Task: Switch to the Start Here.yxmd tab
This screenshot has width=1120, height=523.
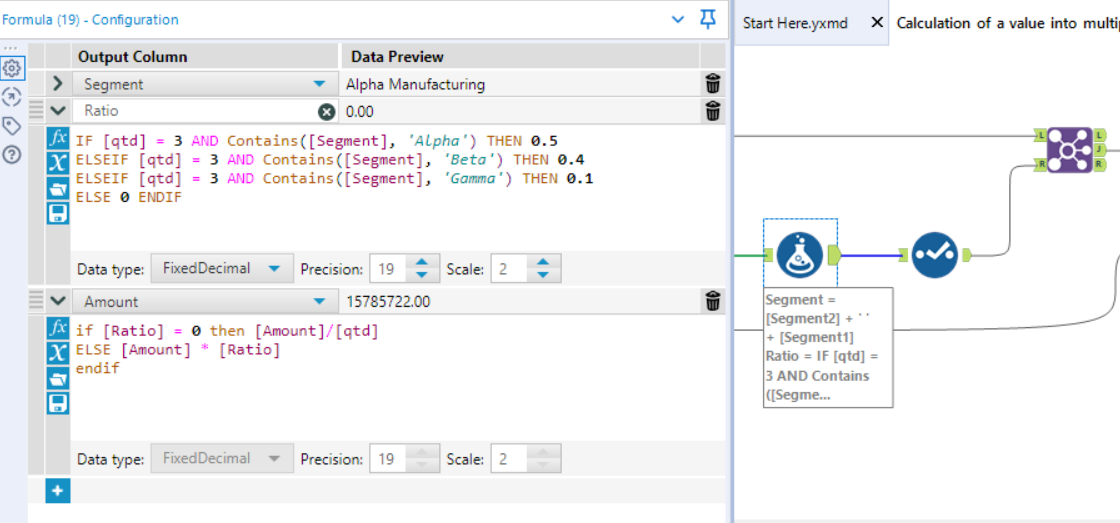Action: [x=795, y=23]
